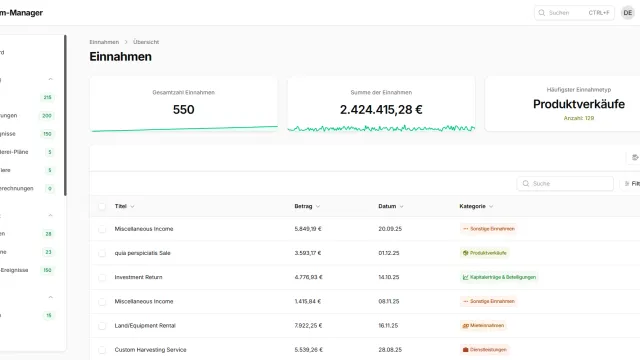This screenshot has width=640, height=360.
Task: Open sidebar item with badge 23
Action: pyautogui.click(x=28, y=252)
